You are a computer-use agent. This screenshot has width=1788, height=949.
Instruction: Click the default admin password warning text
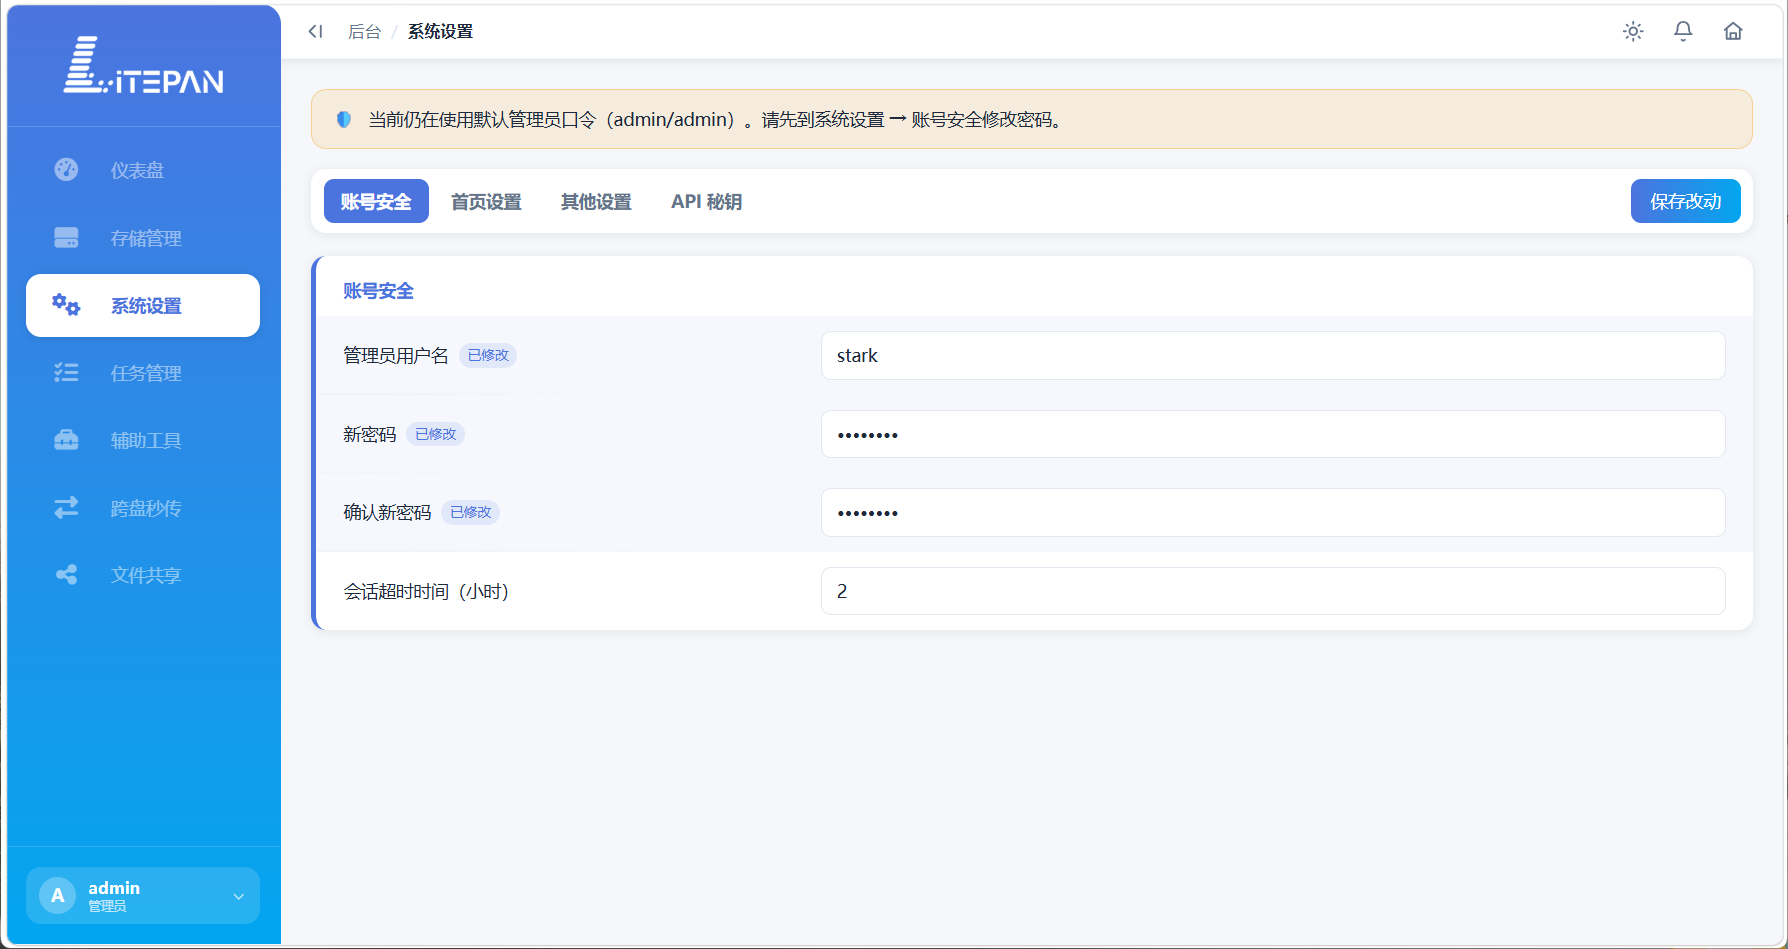715,119
